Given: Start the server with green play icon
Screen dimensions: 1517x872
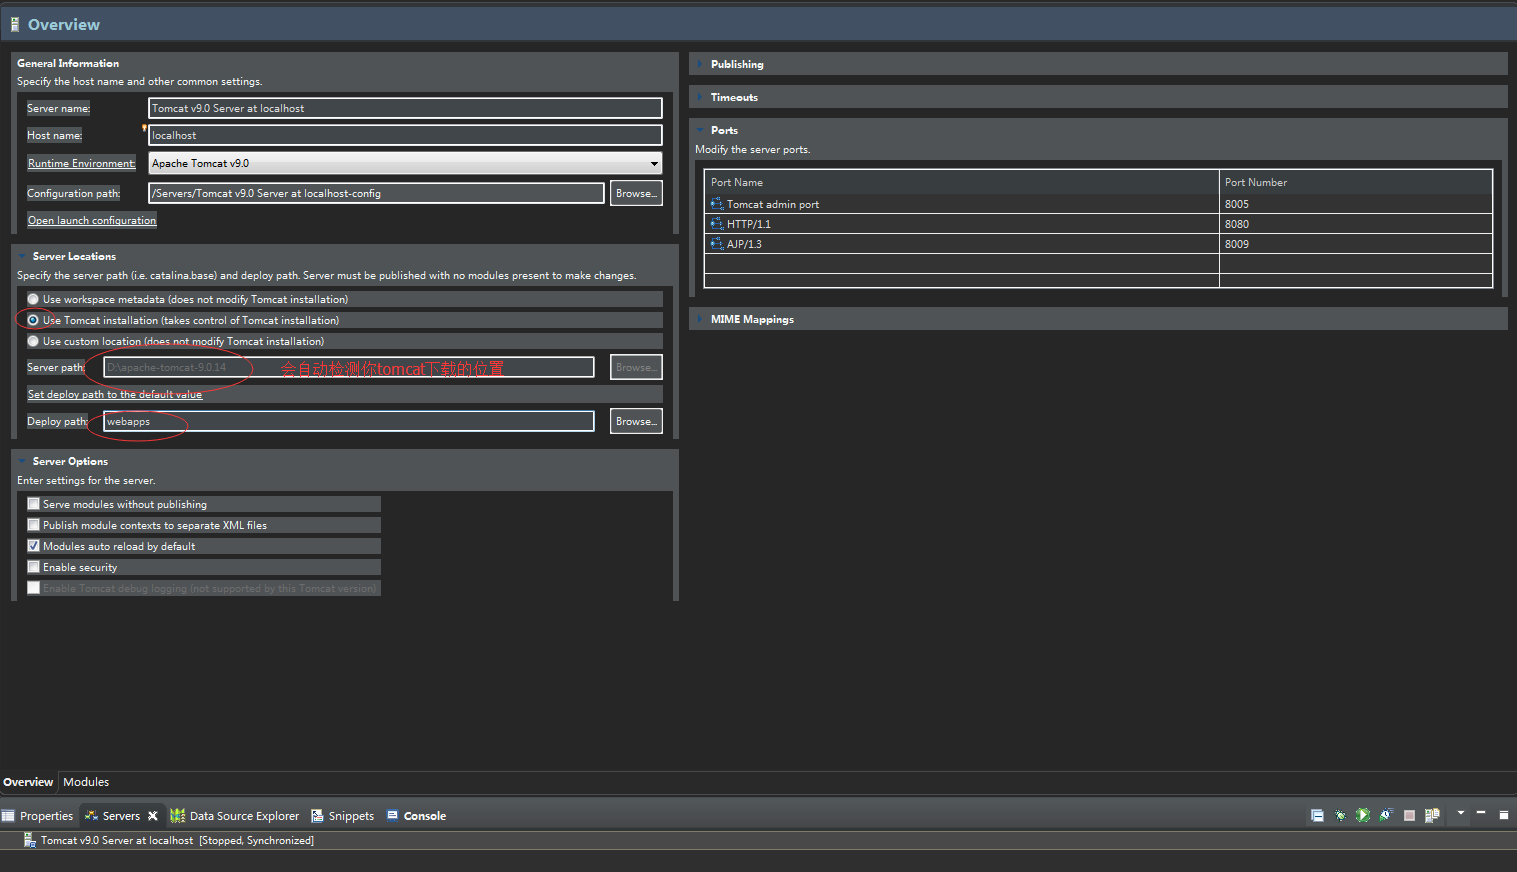Looking at the screenshot, I should point(1363,816).
